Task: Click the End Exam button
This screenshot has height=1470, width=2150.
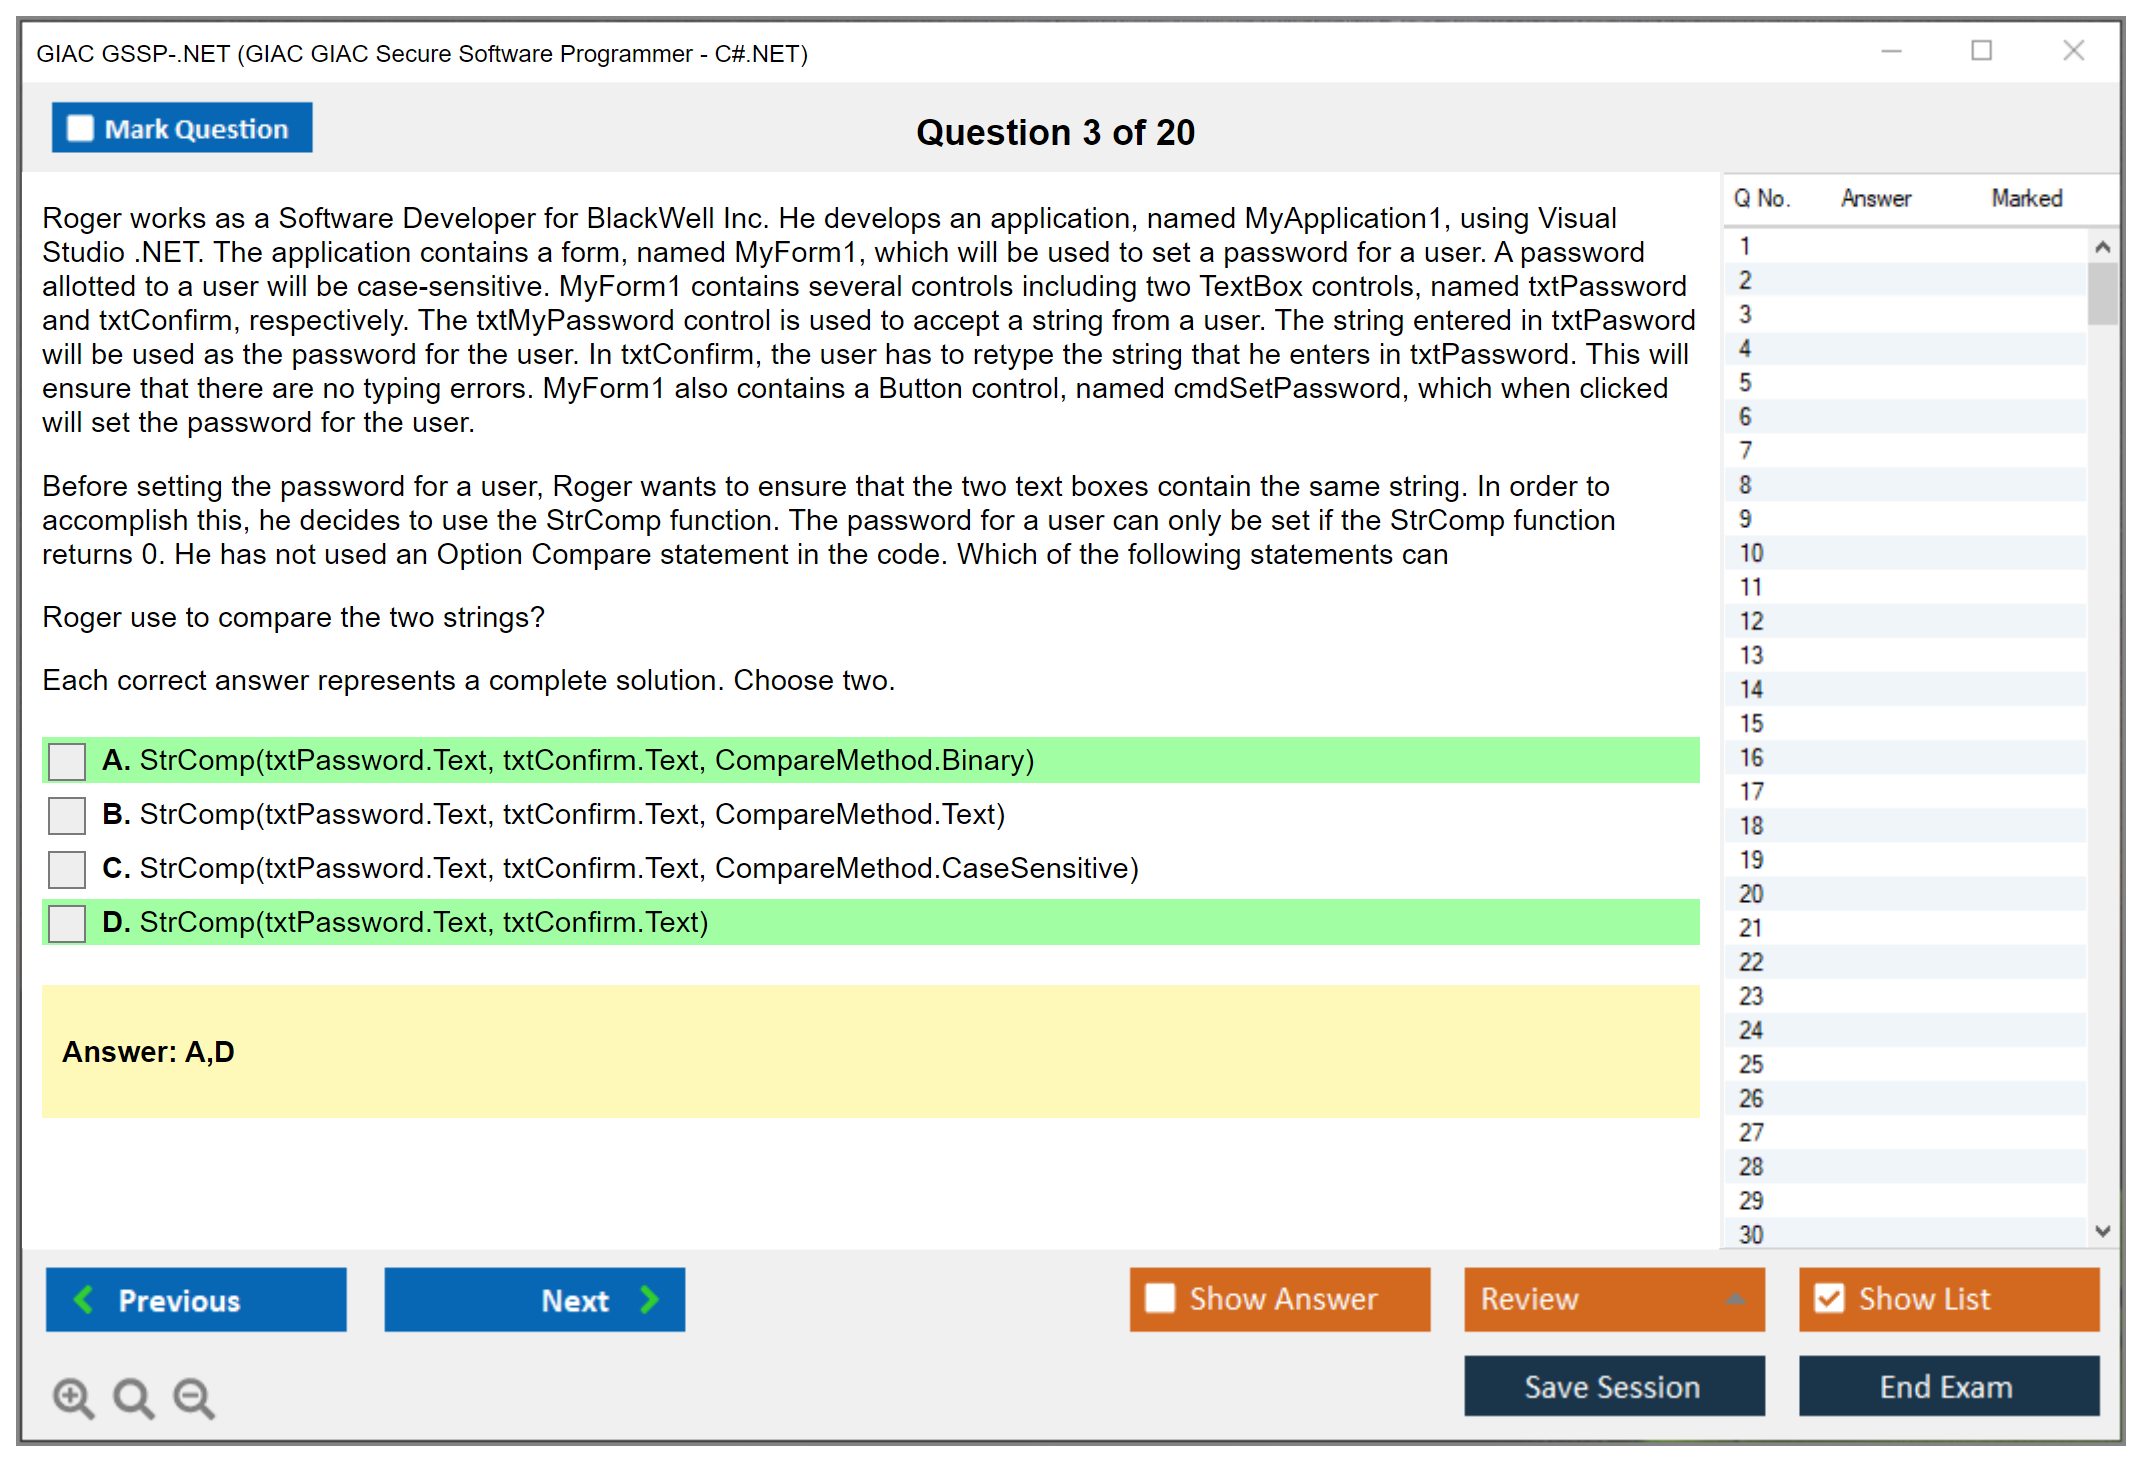Action: point(1947,1387)
